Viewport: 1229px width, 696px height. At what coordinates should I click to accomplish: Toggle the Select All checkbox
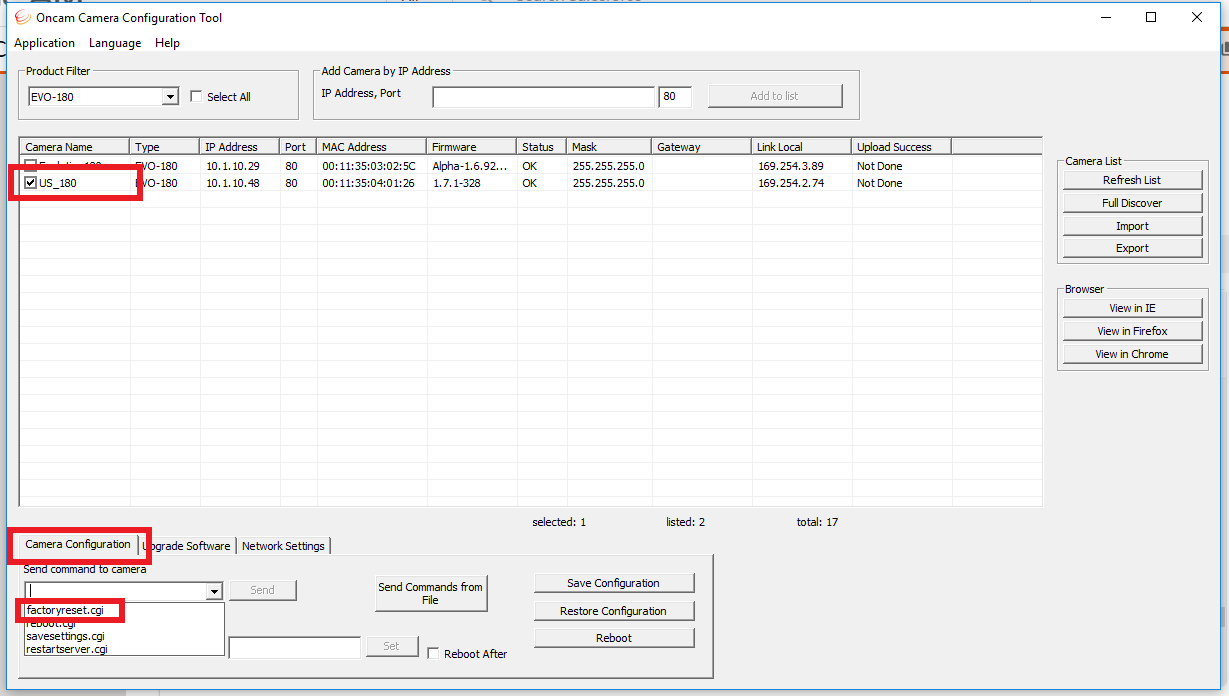pyautogui.click(x=196, y=97)
